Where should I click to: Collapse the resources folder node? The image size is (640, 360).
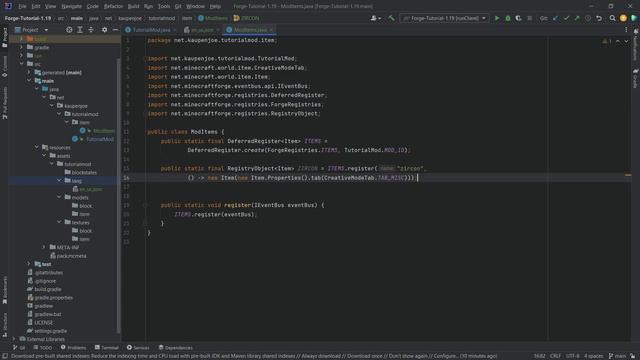36,147
